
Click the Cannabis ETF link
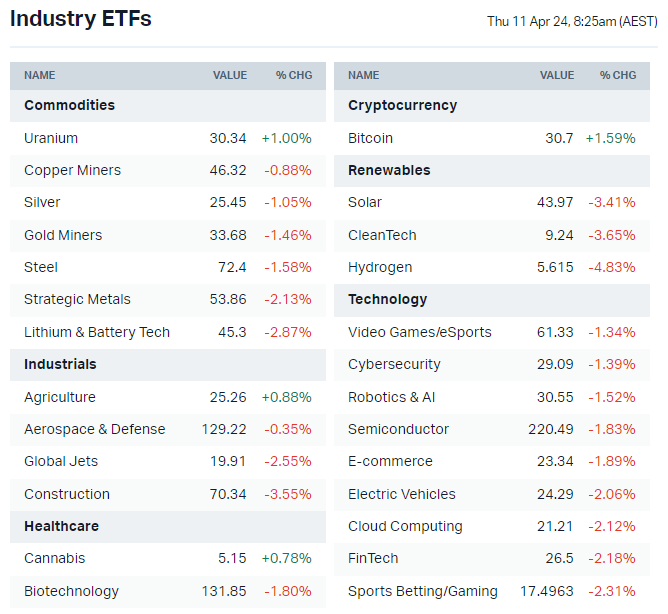pos(55,558)
